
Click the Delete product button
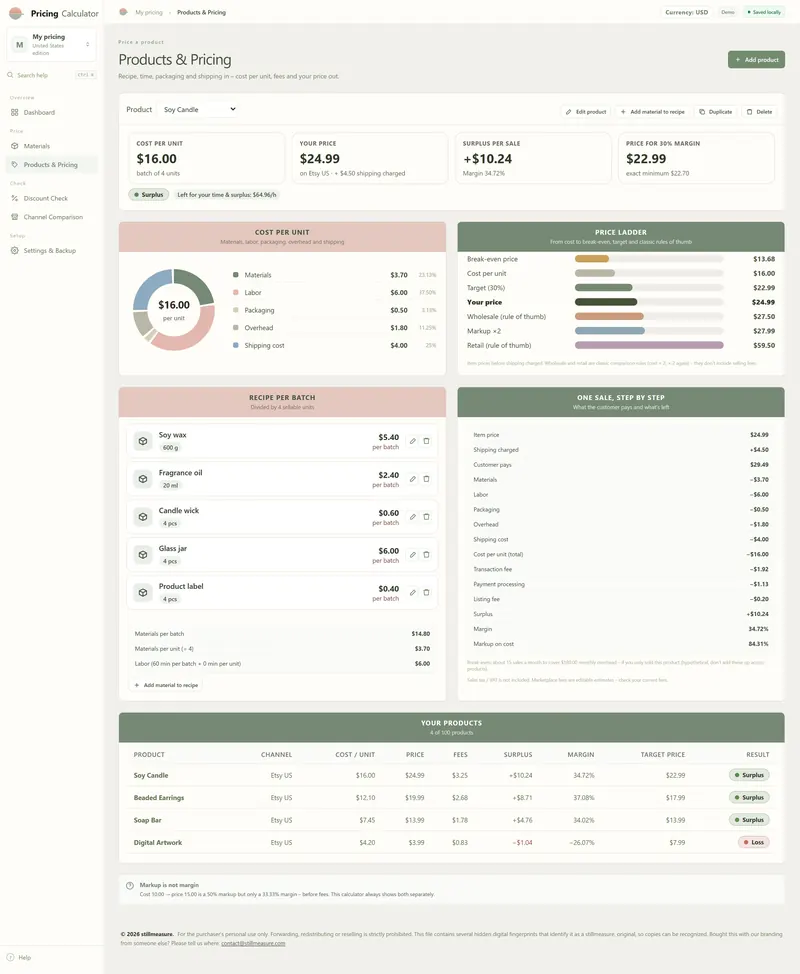pyautogui.click(x=759, y=112)
